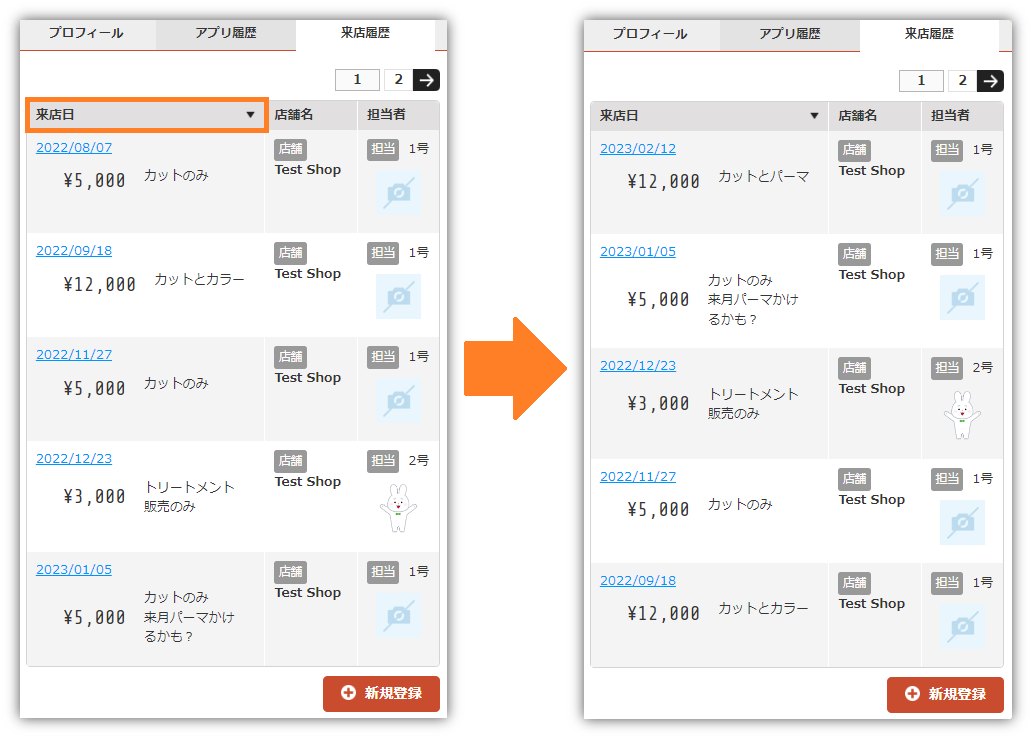Open visit 2022/12/23 in left panel
The width and height of the screenshot is (1031, 739).
coord(74,458)
